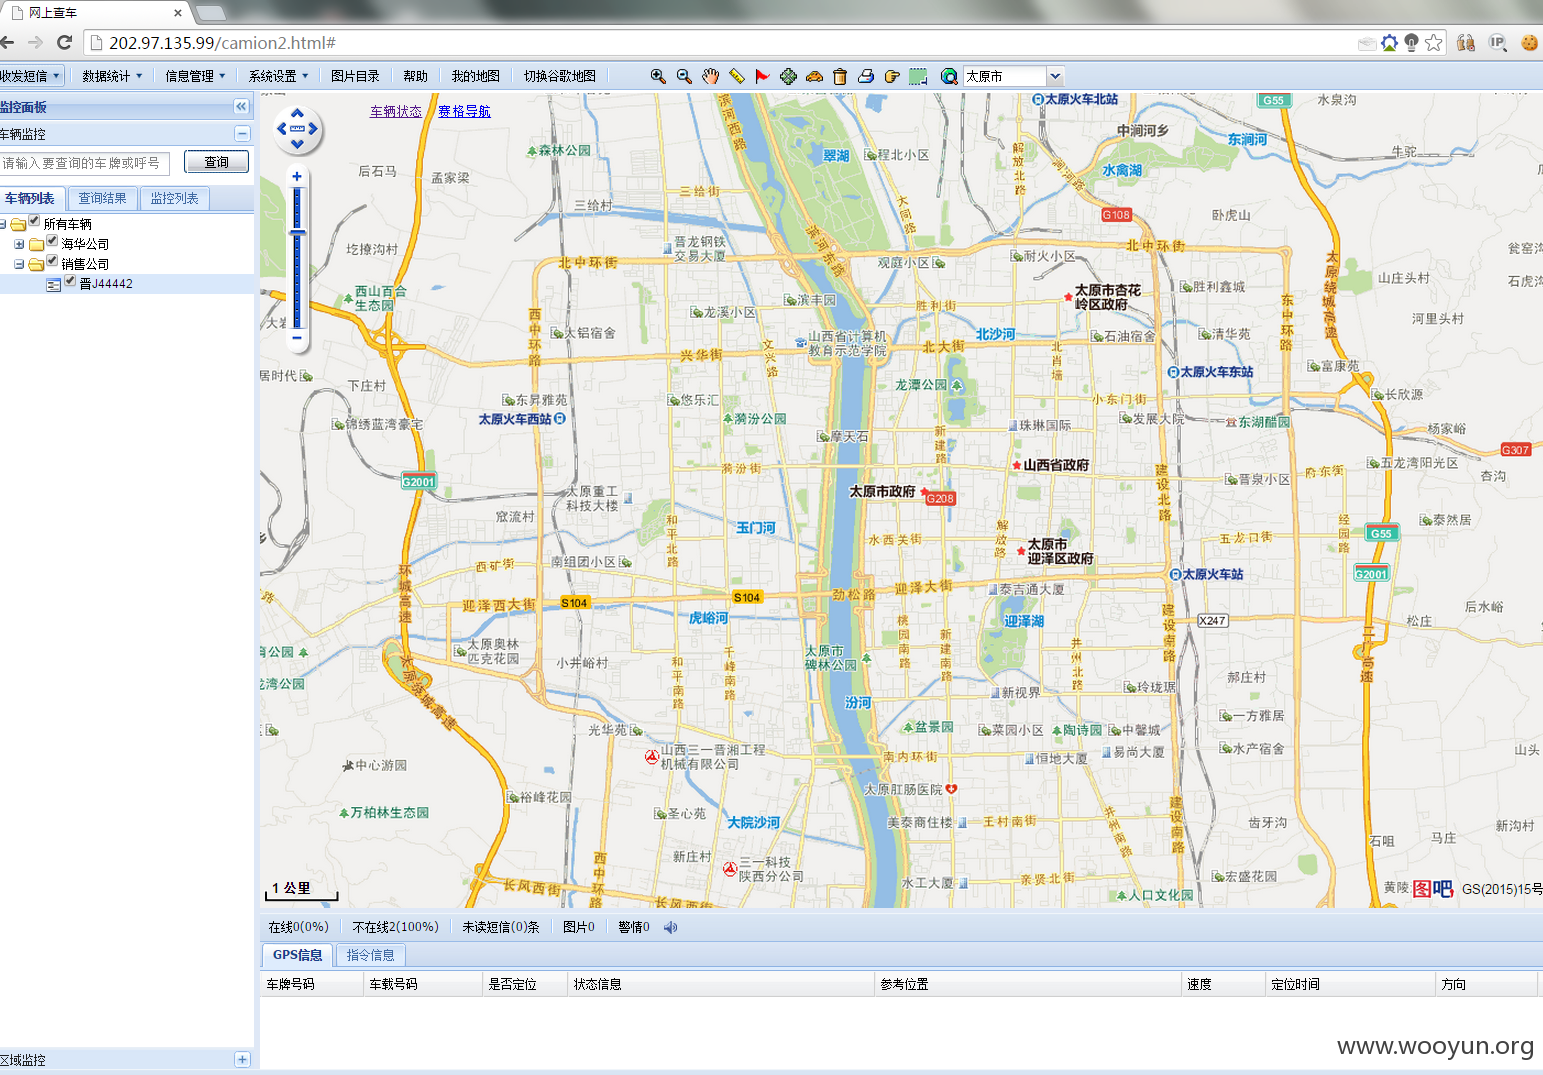Uncheck the 海华公司 checkbox
Image resolution: width=1543 pixels, height=1075 pixels.
(52, 241)
